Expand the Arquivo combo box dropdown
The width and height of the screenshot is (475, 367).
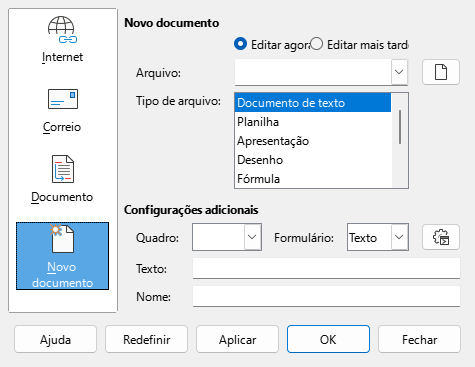(399, 72)
